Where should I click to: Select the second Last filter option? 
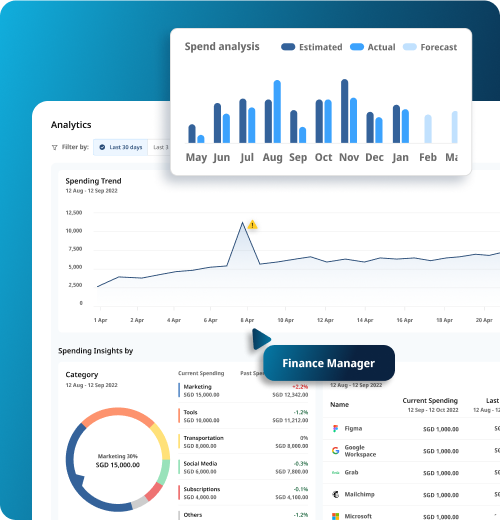159,147
